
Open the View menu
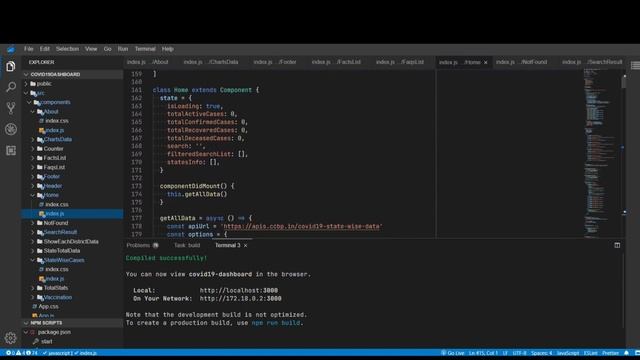pyautogui.click(x=91, y=49)
